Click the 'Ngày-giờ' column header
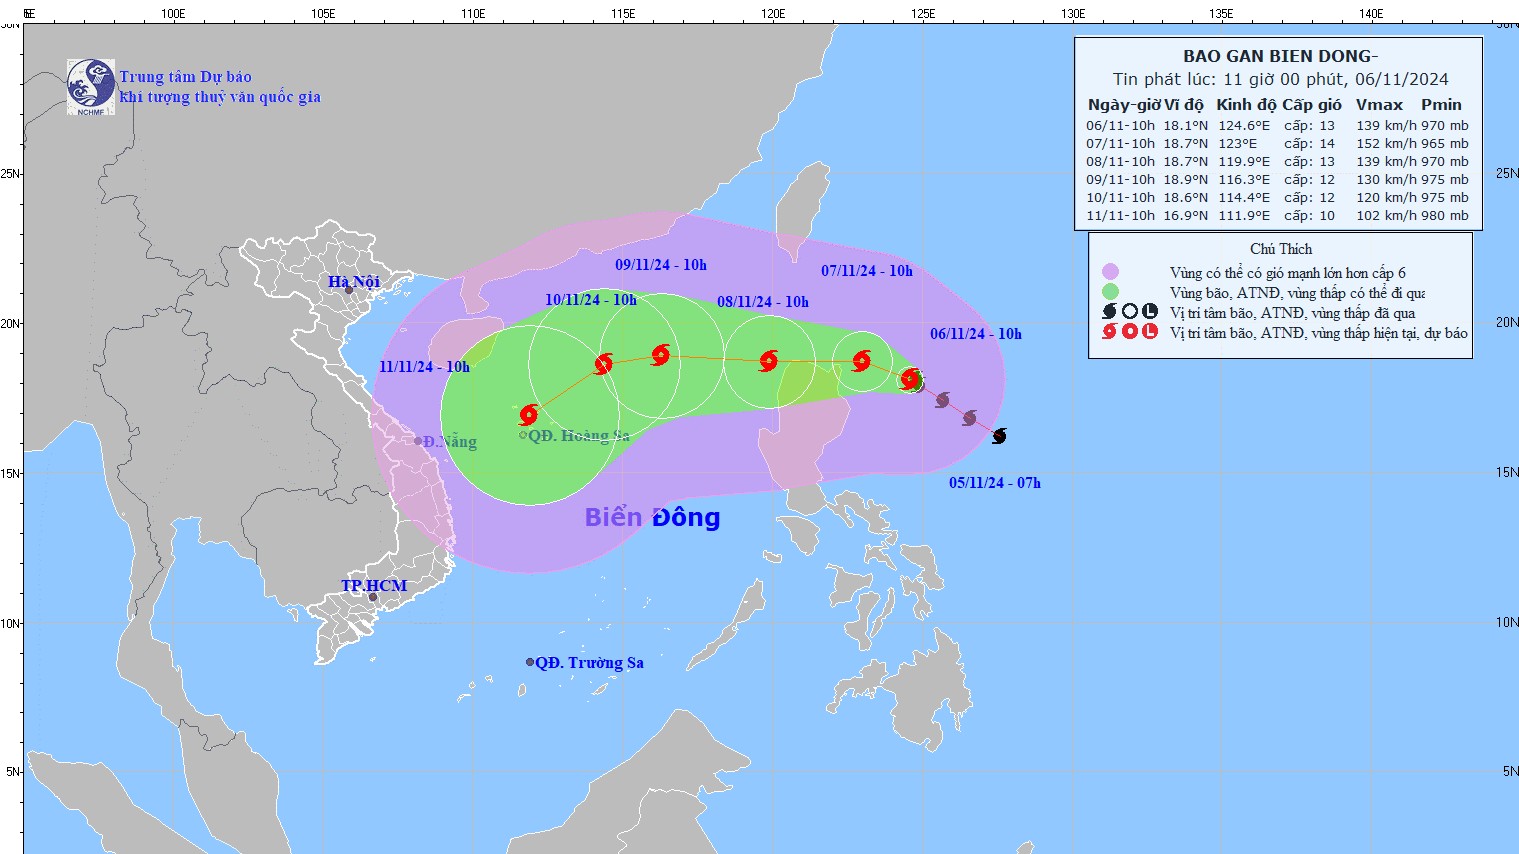The height and width of the screenshot is (854, 1519). tap(1124, 105)
